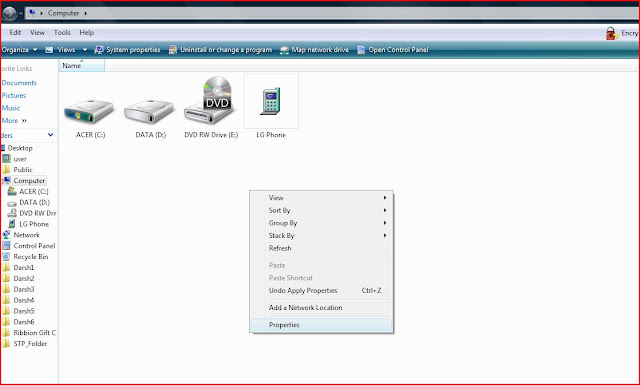Click the Open Control Panel icon
Screen dimensions: 640x385
click(361, 50)
